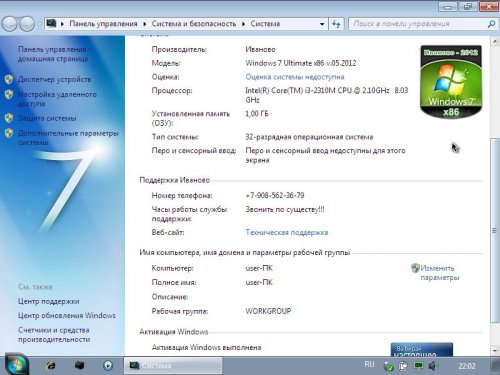Click Активация Windows выполнена text
Image resolution: width=500 pixels, height=375 pixels.
pos(206,347)
